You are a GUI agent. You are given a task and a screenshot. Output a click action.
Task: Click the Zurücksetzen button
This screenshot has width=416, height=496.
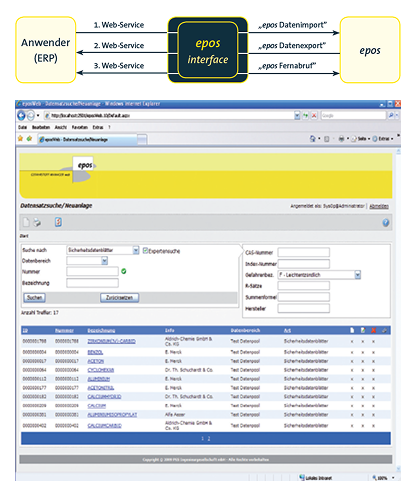(x=119, y=297)
